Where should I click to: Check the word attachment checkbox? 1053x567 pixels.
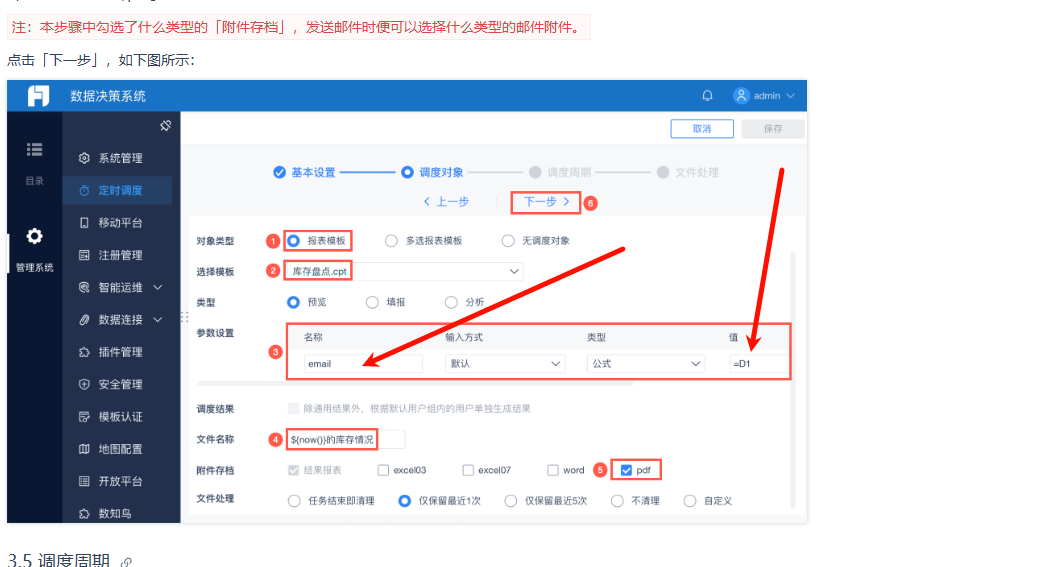pyautogui.click(x=553, y=470)
